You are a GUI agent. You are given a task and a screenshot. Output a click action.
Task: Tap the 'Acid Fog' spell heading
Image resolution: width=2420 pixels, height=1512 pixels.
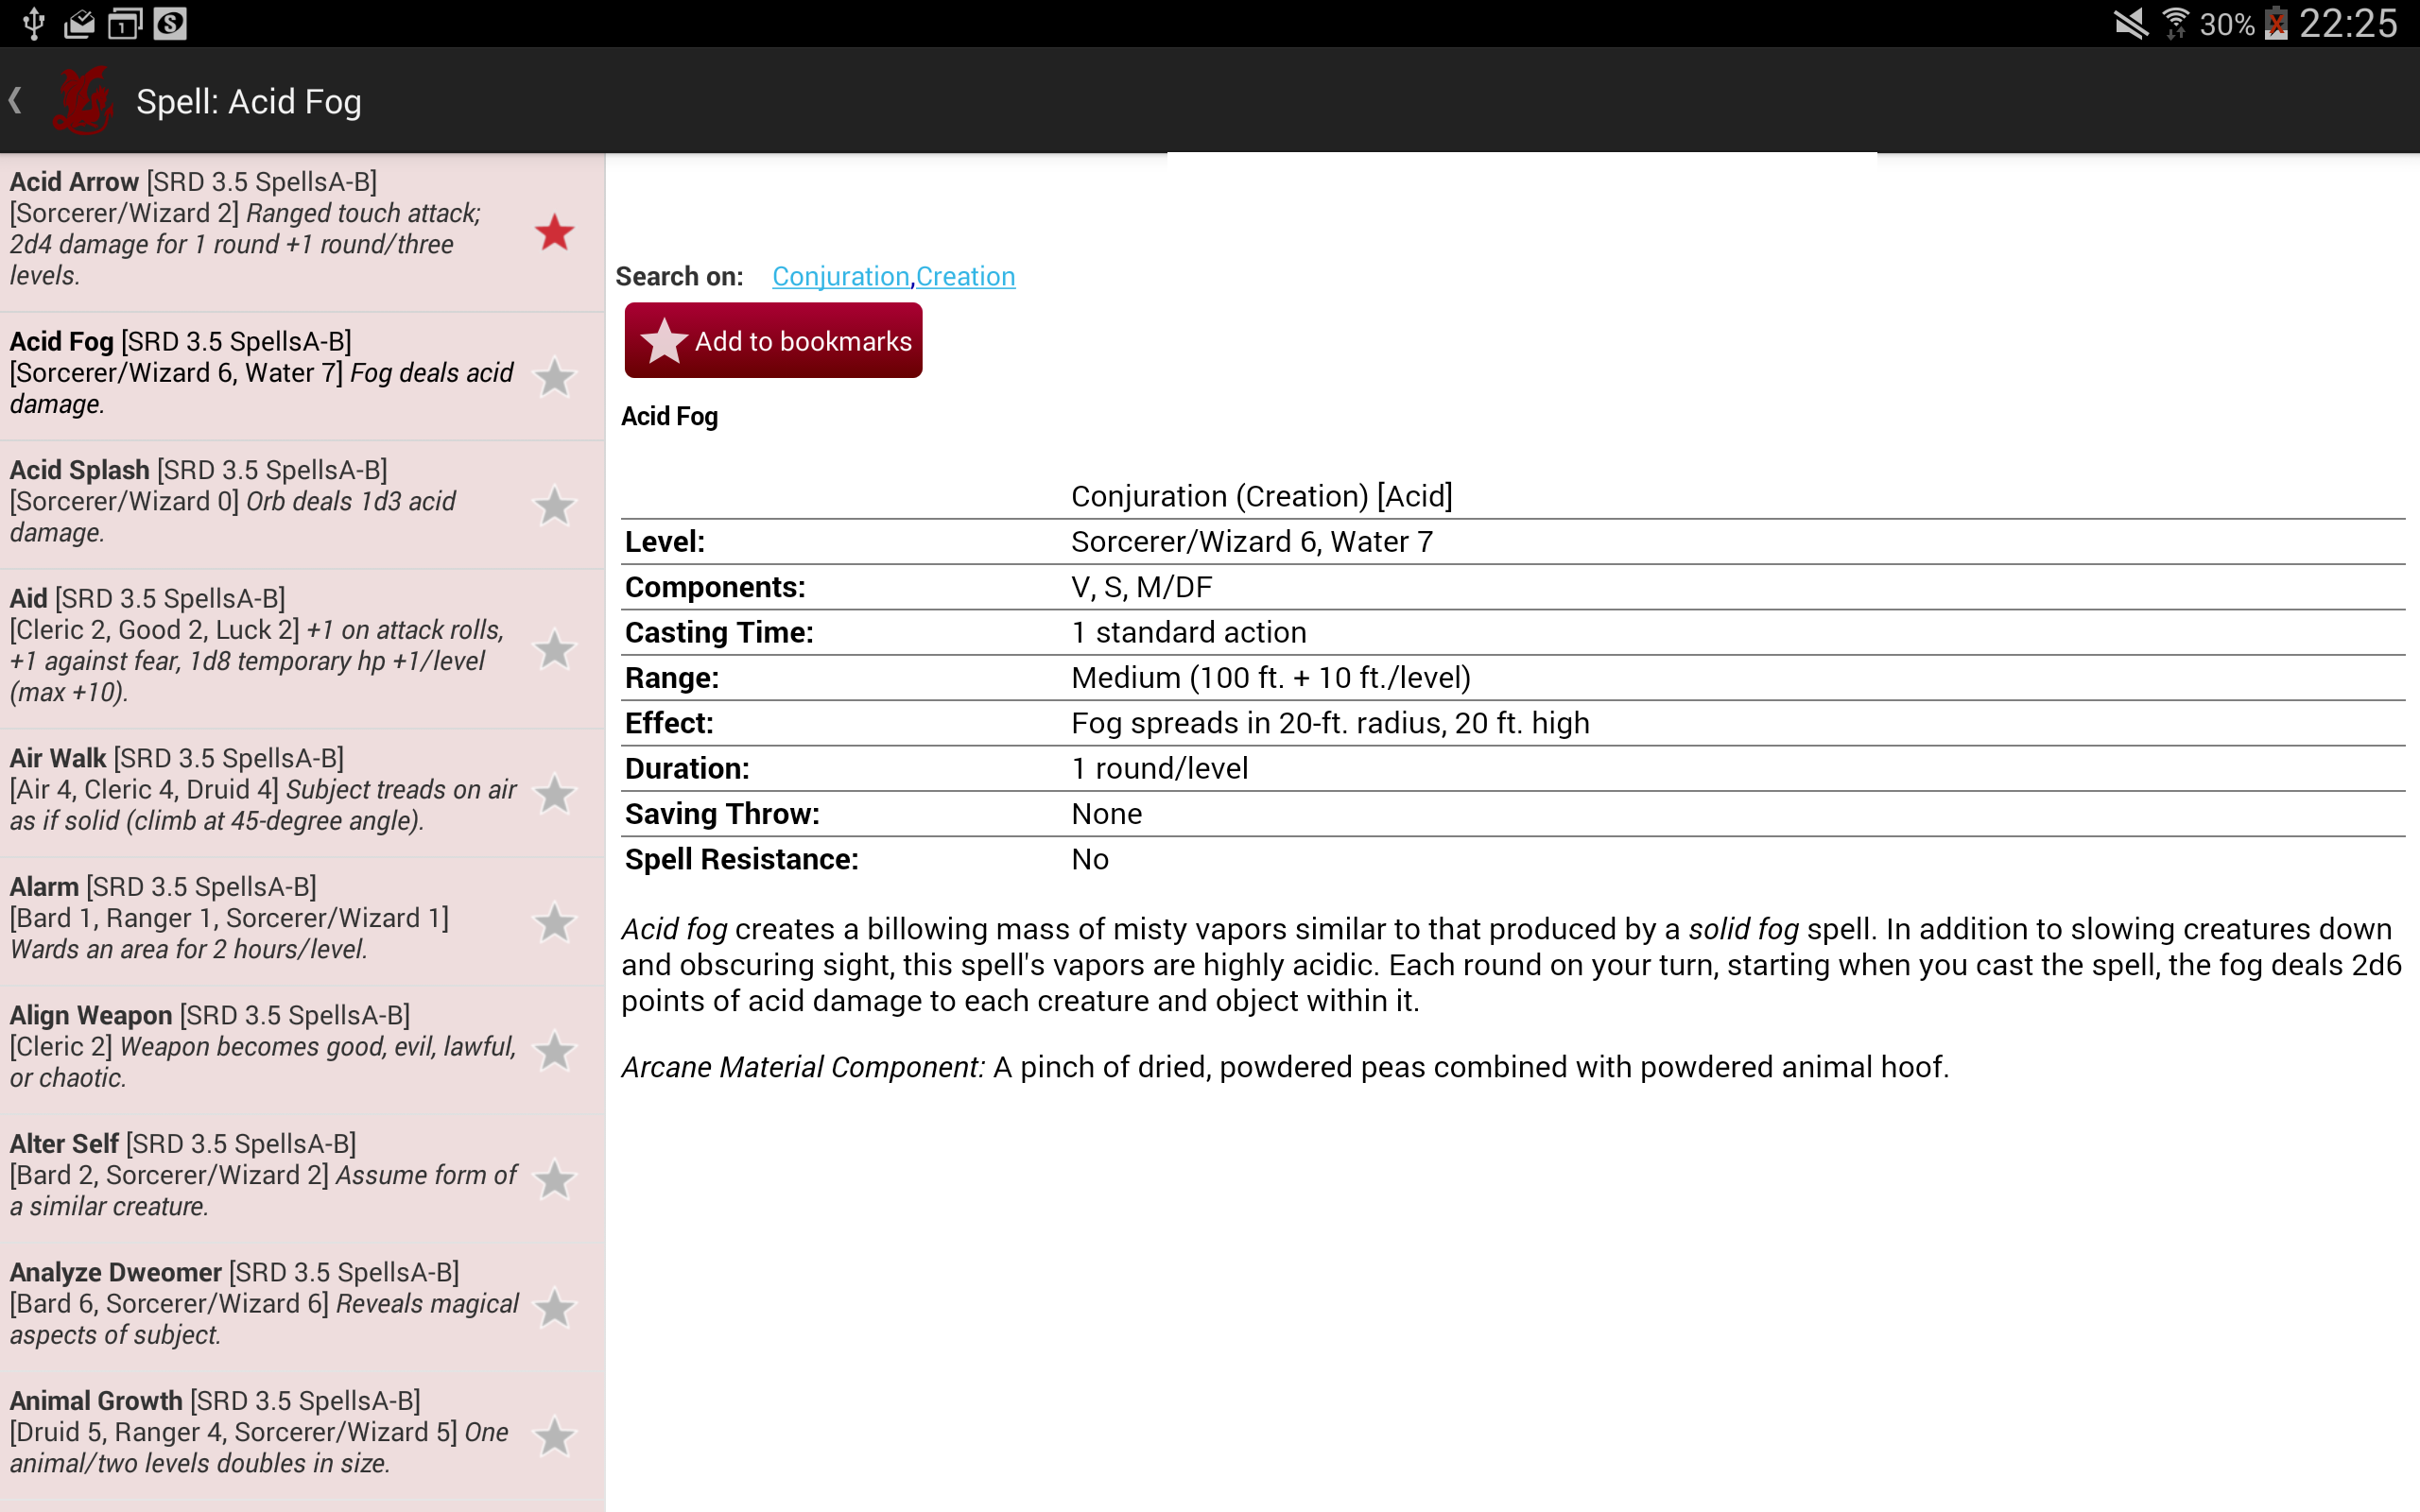pyautogui.click(x=669, y=416)
